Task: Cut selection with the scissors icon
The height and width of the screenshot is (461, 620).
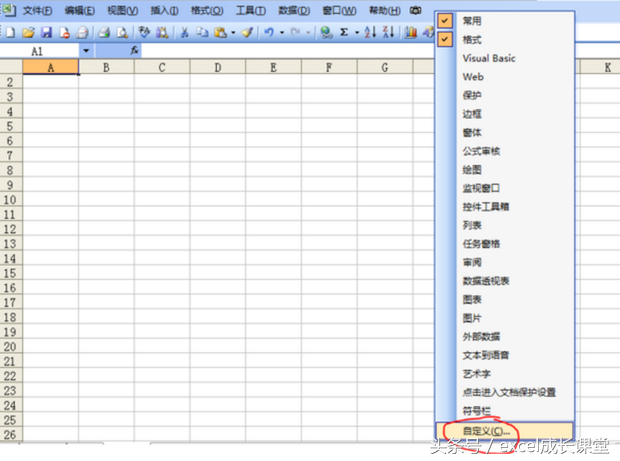Action: 184,32
